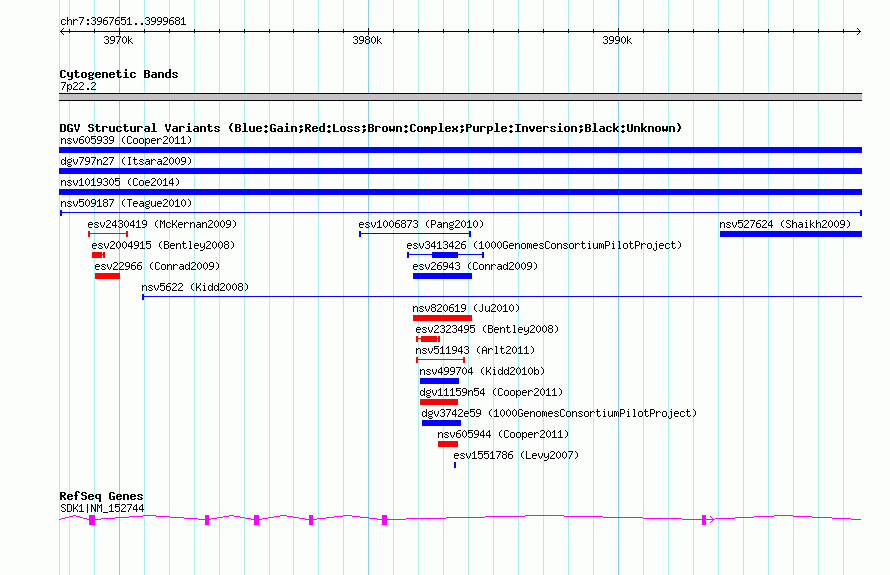Select blue bar under esv26943
The width and height of the screenshot is (890, 575).
click(x=442, y=276)
